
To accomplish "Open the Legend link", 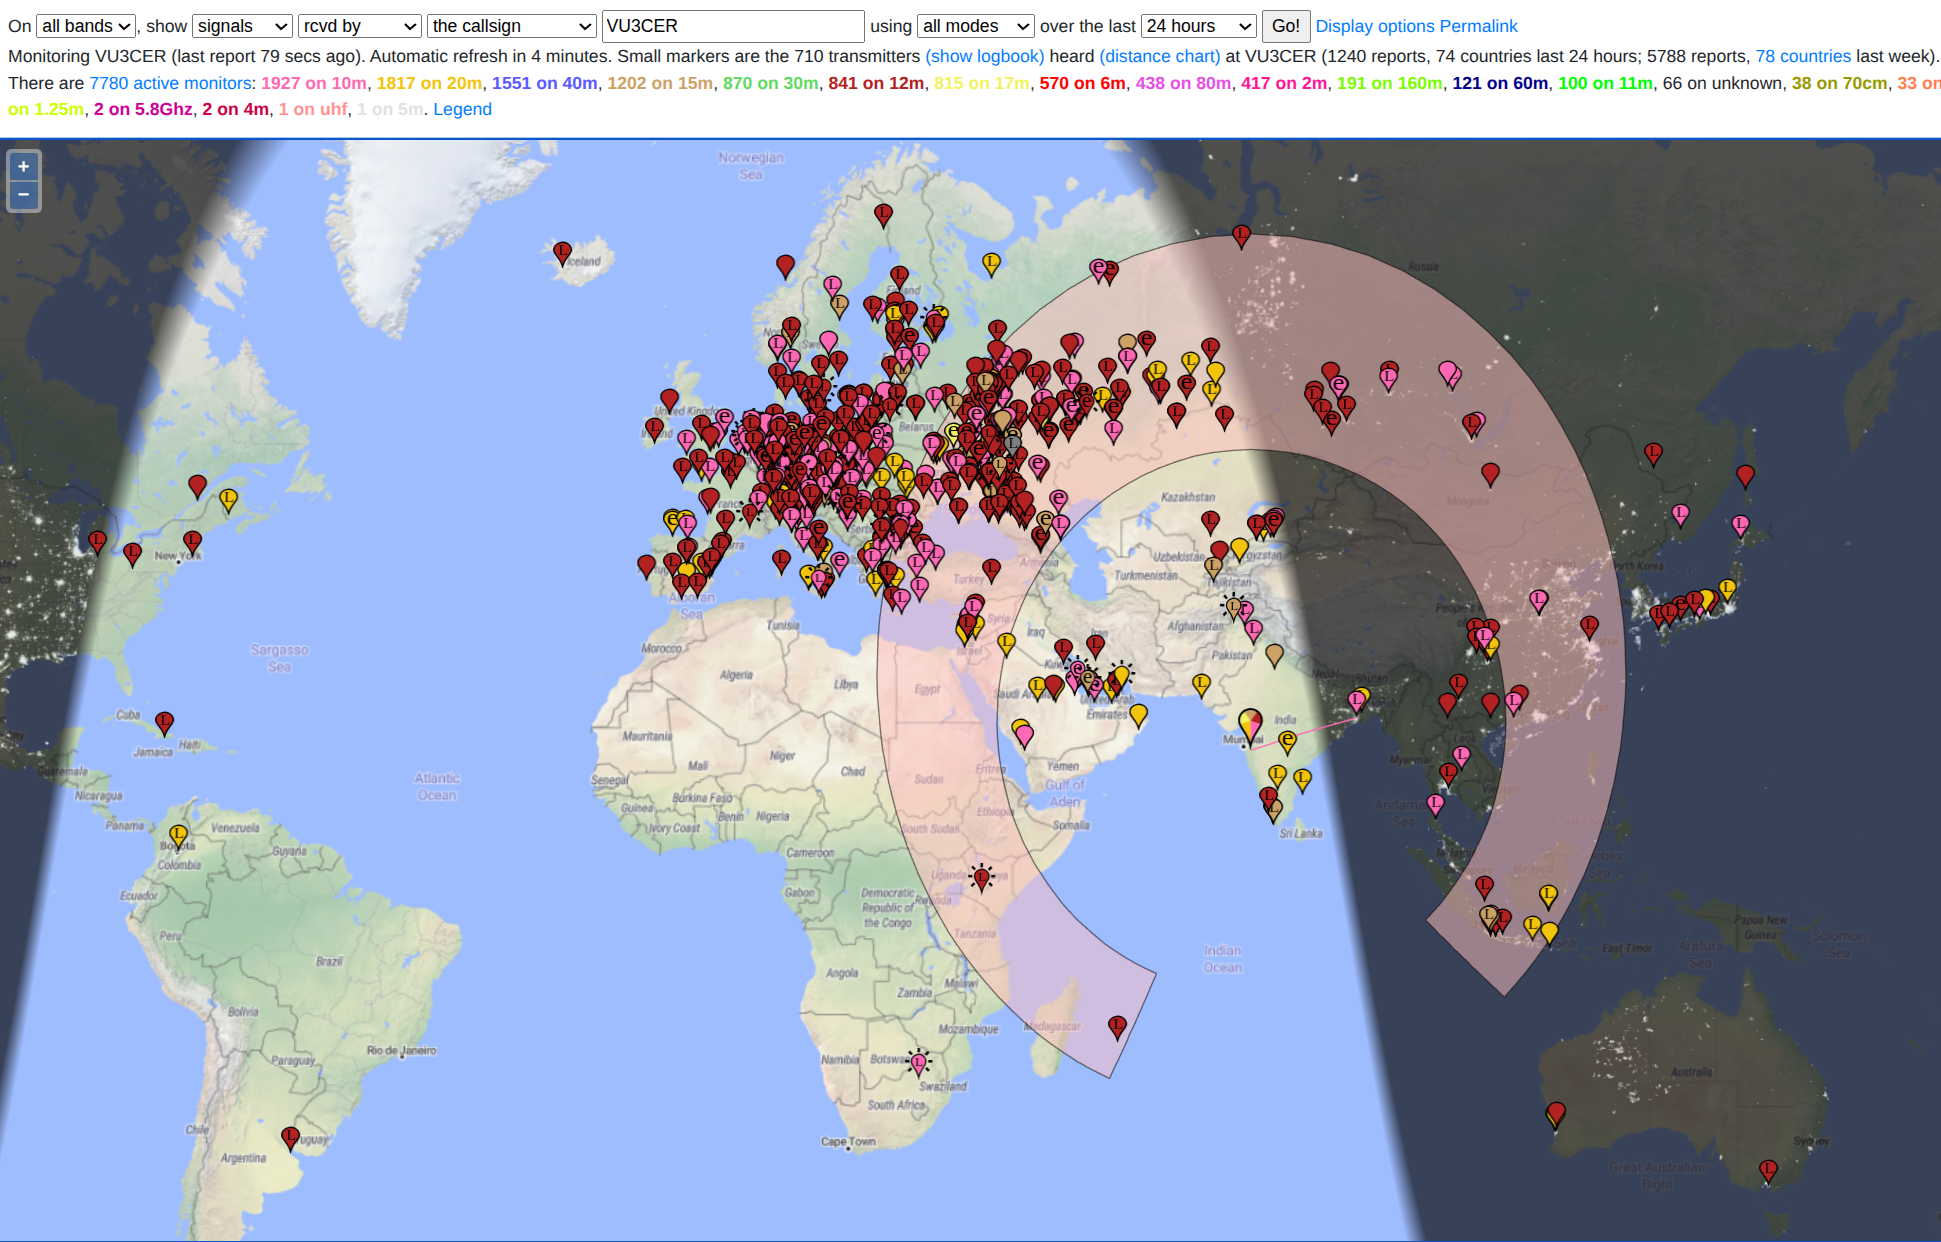I will click(462, 109).
